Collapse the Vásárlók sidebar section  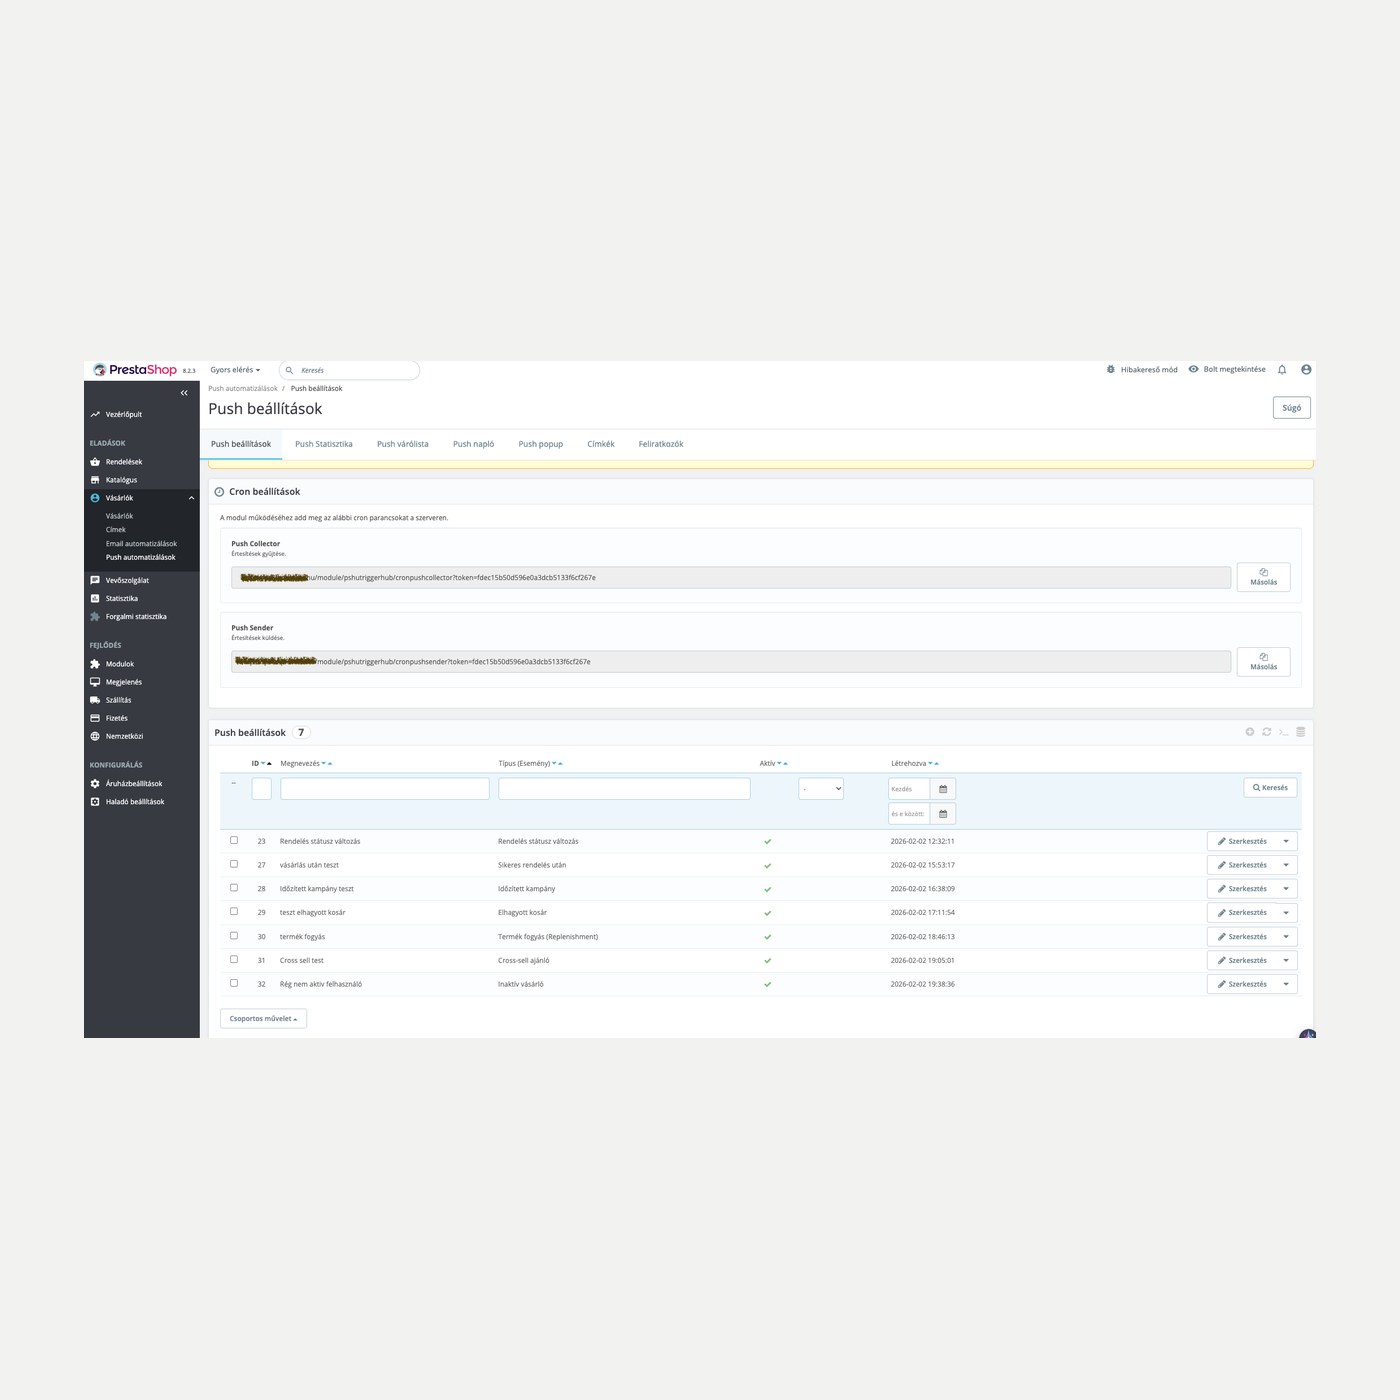click(x=191, y=498)
